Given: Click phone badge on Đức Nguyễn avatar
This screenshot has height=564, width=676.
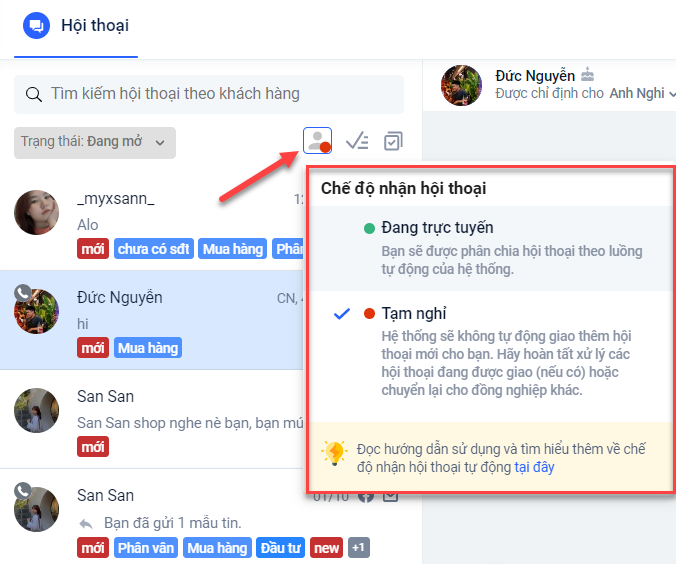Looking at the screenshot, I should [22, 293].
